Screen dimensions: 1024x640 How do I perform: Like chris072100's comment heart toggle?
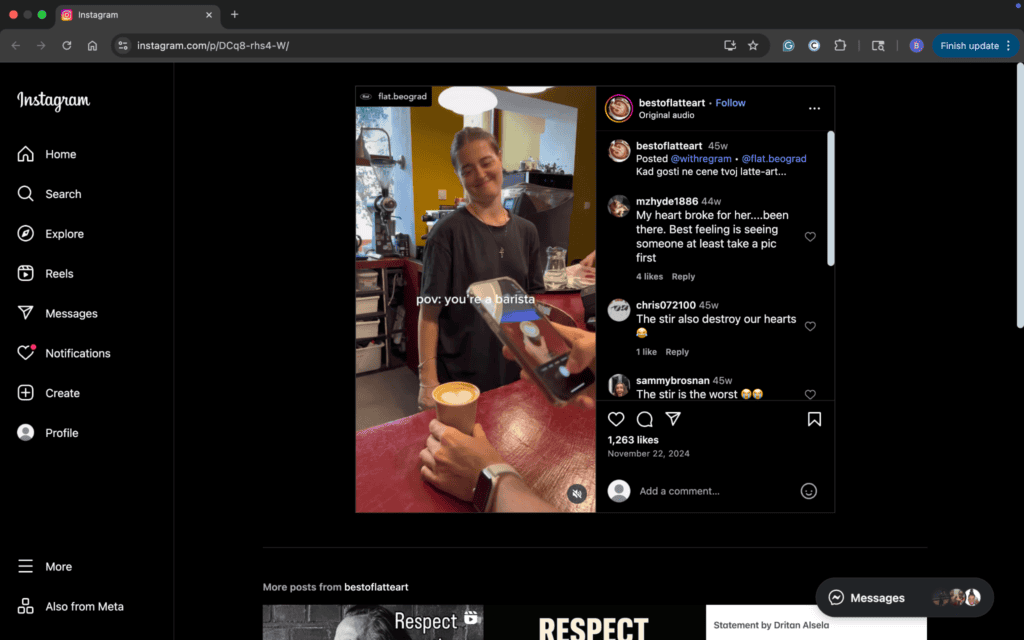click(810, 326)
